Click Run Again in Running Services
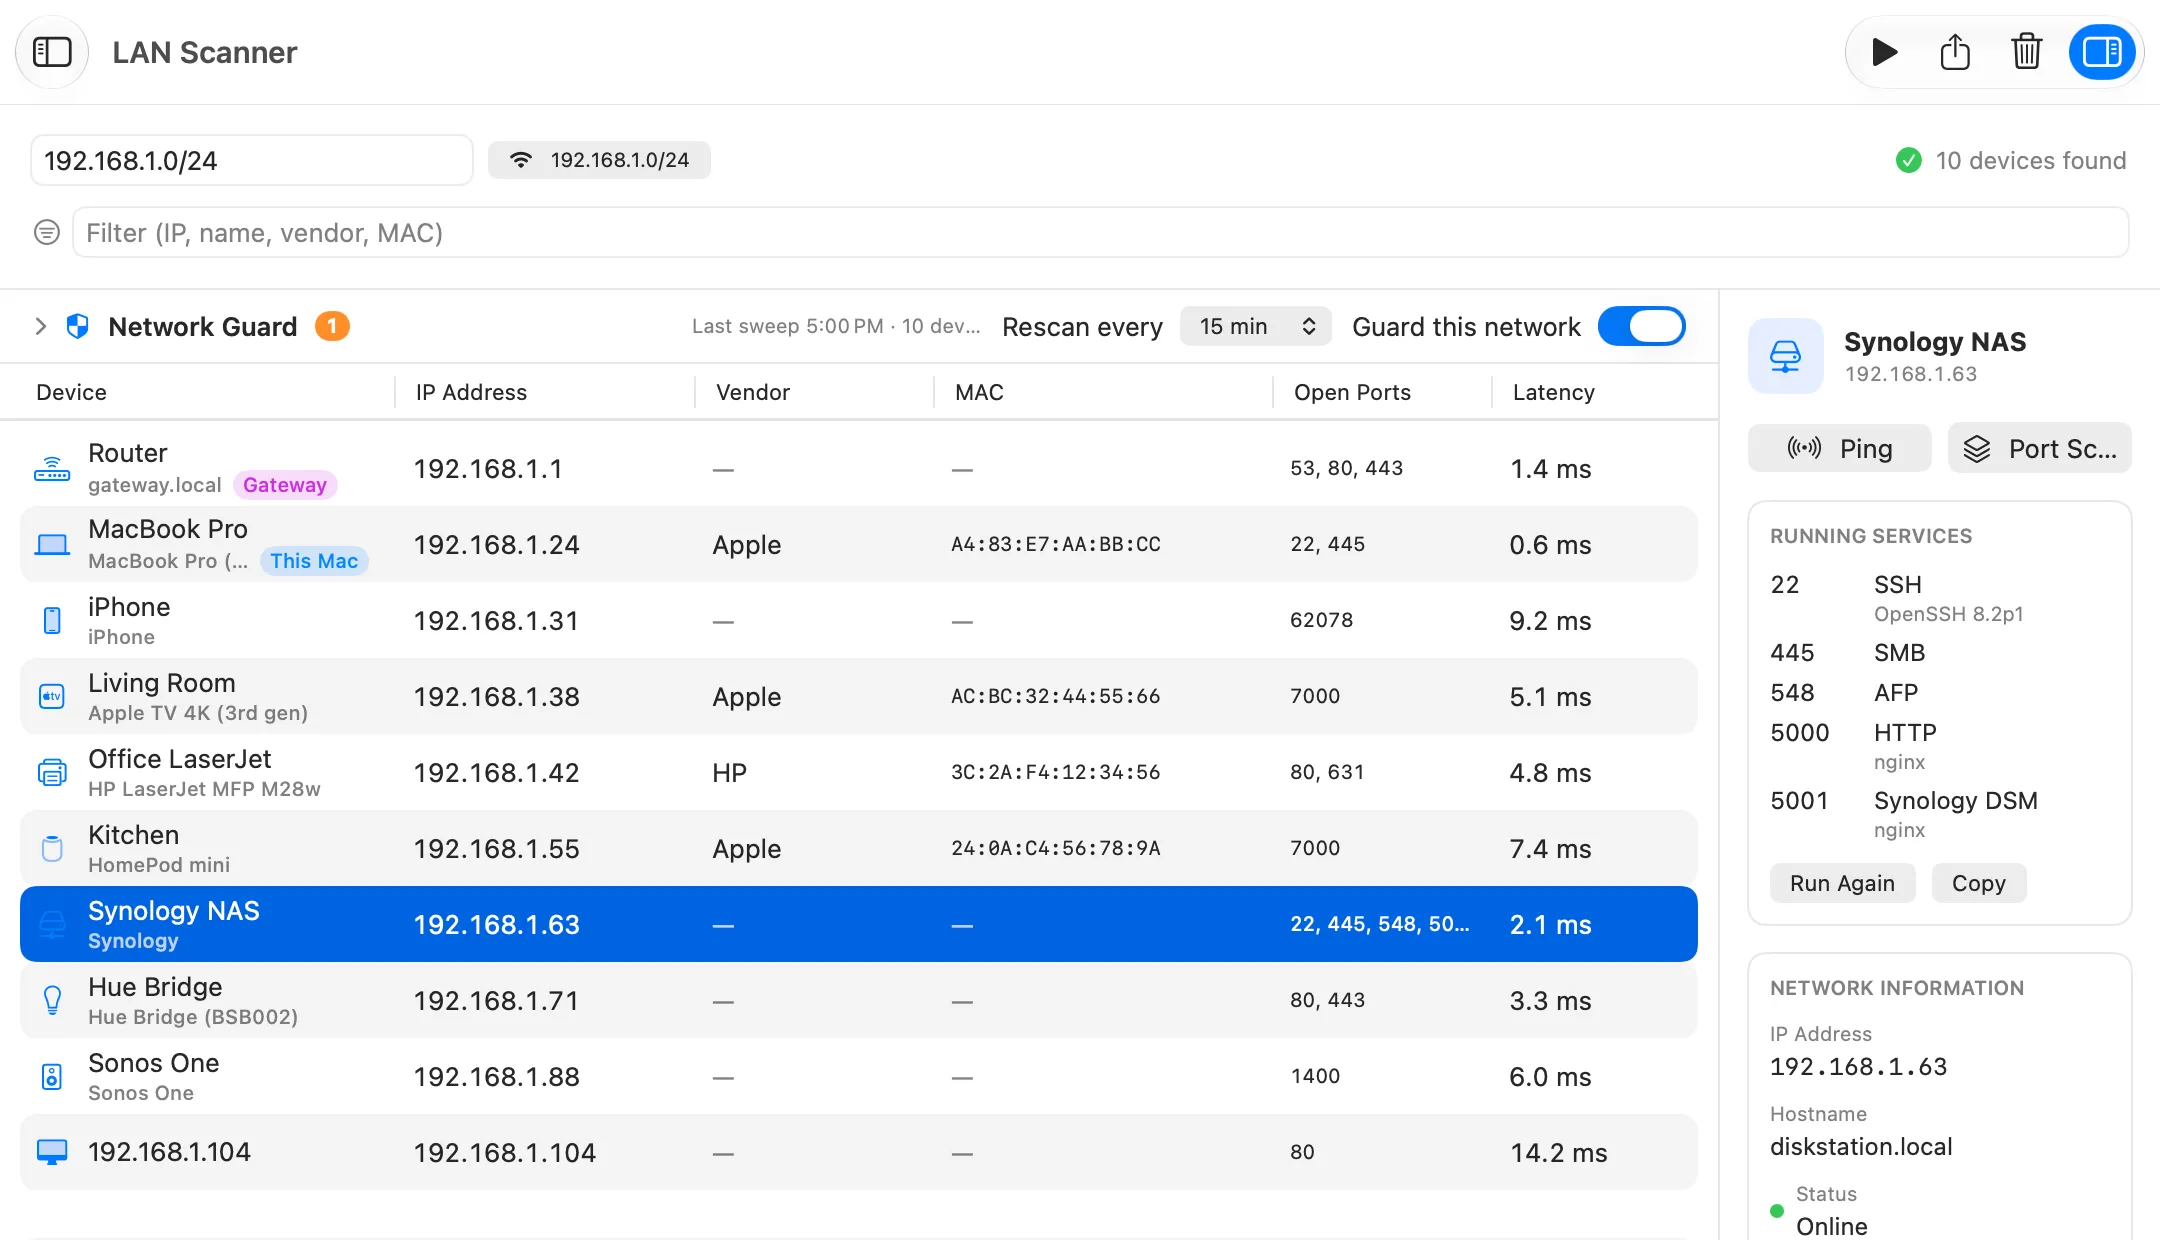 point(1842,884)
